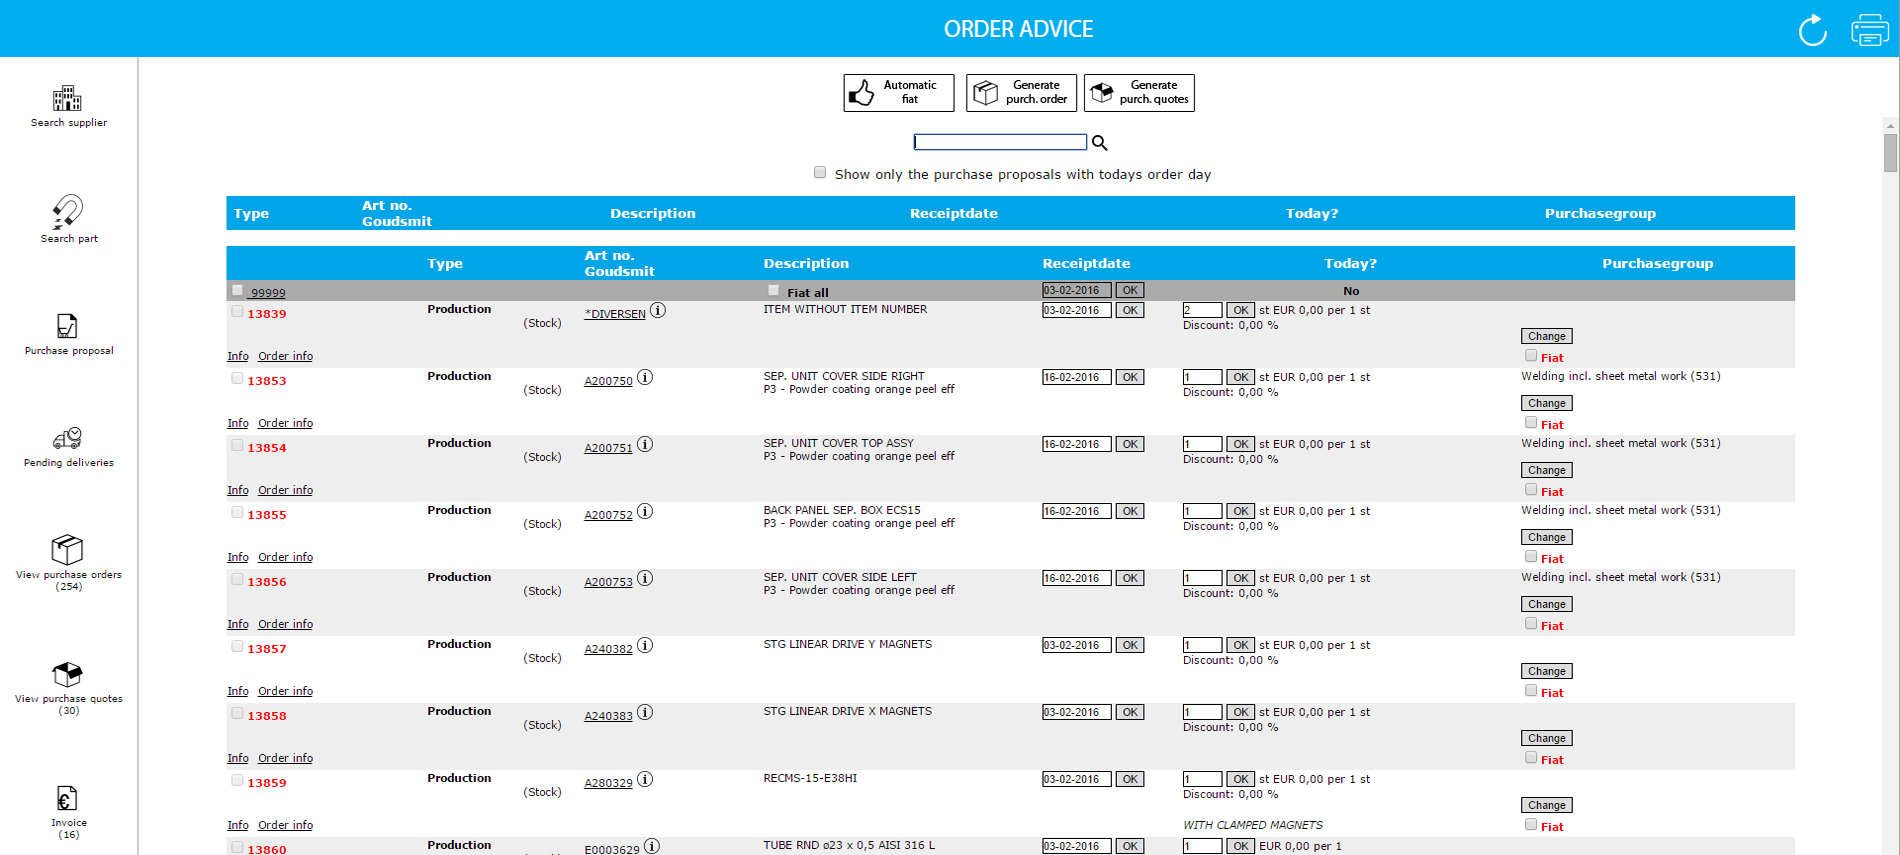Screen dimensions: 1900x855
Task: Tick the checkbox for order 13853
Action: click(237, 379)
